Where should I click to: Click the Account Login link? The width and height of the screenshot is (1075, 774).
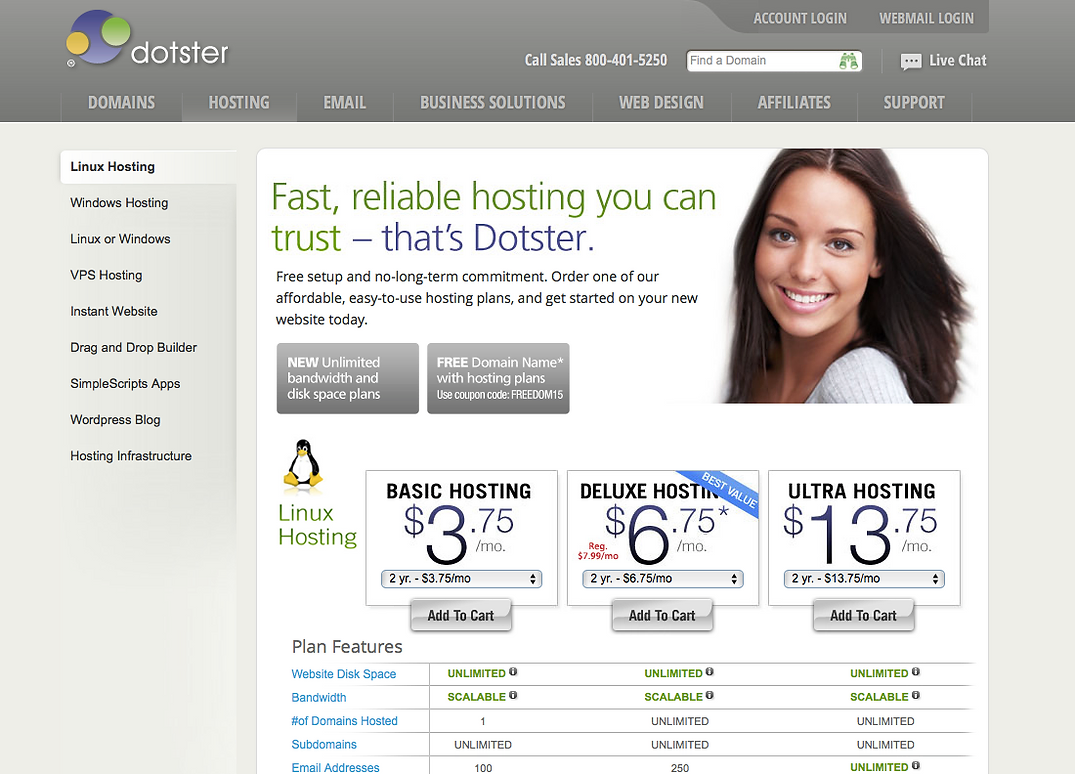(800, 19)
